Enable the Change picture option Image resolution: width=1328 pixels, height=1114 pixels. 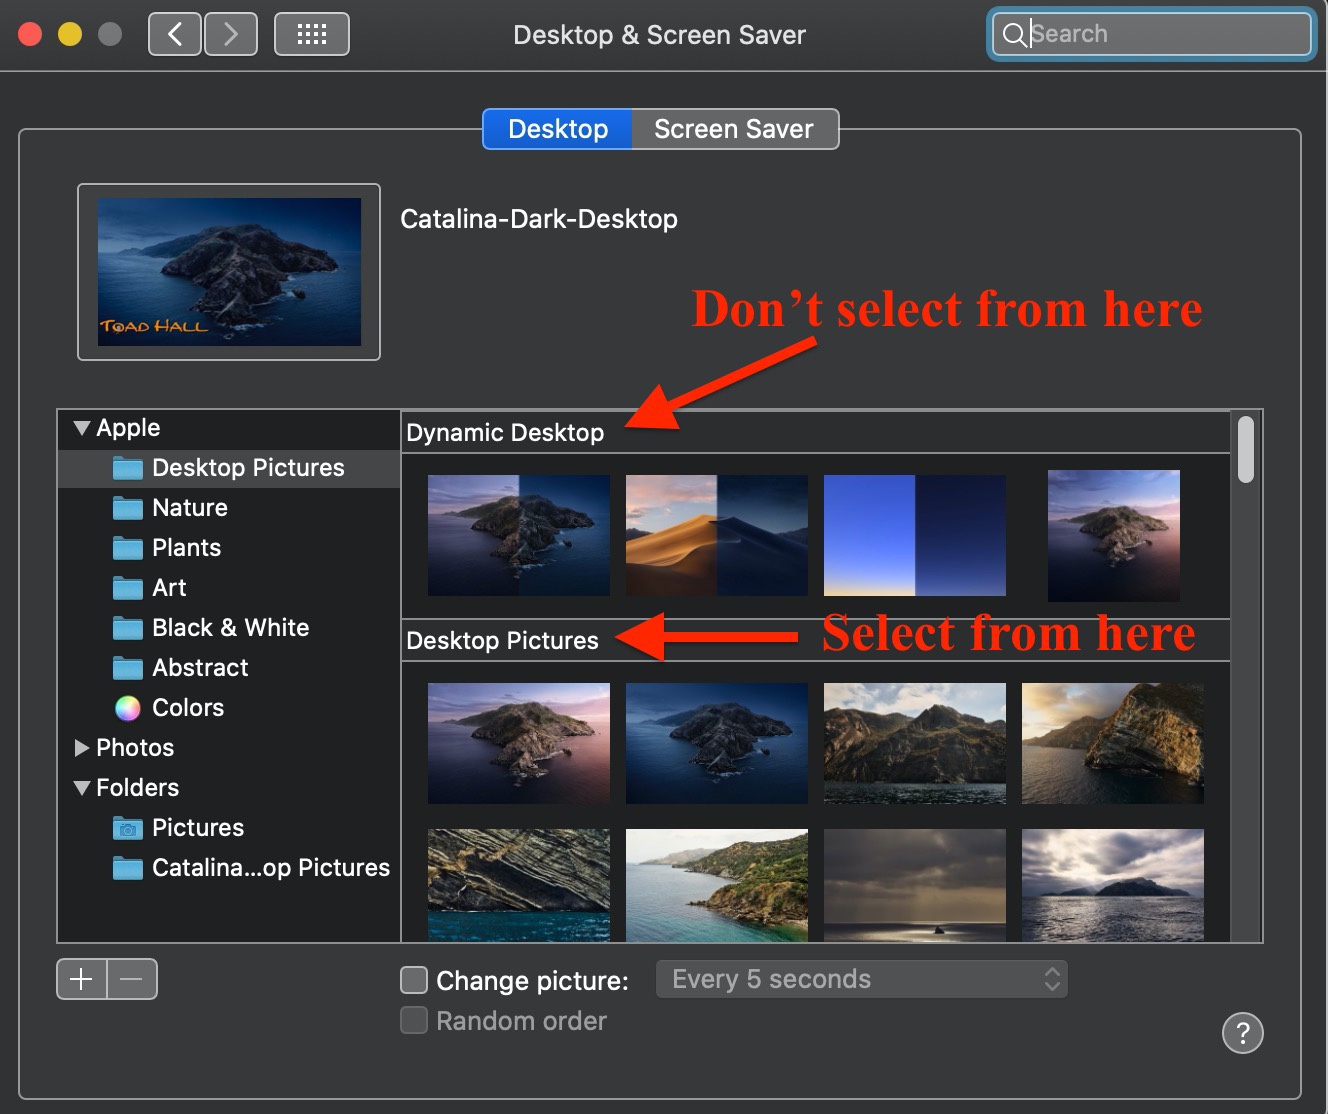point(413,980)
